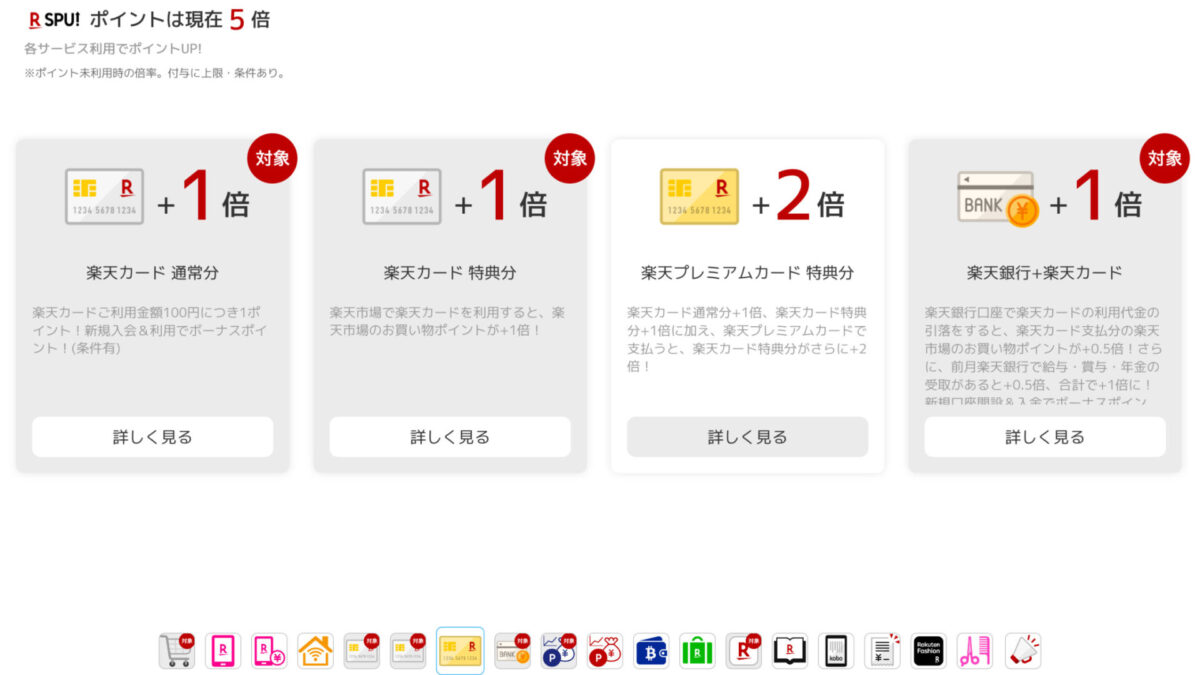Select the pink scissors and comb beauty icon
This screenshot has width=1200, height=675.
[974, 651]
